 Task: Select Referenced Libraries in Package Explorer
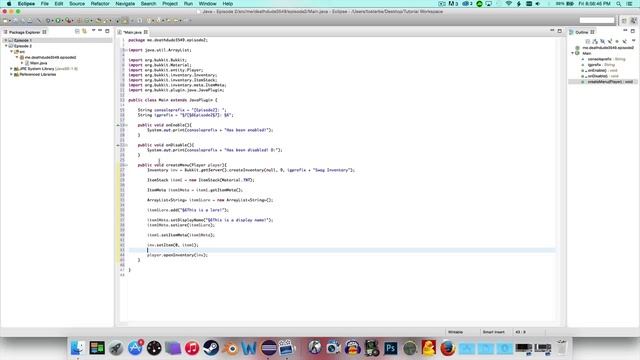38,75
